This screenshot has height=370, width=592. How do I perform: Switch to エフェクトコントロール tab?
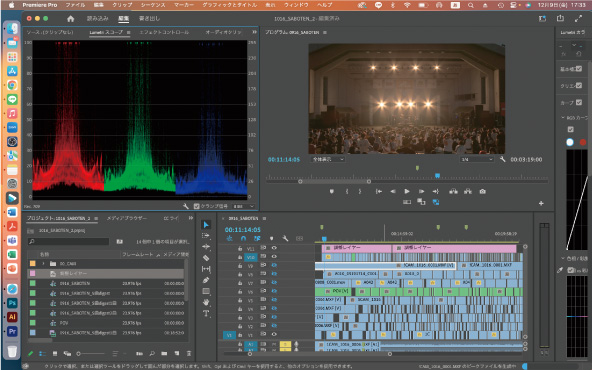164,32
